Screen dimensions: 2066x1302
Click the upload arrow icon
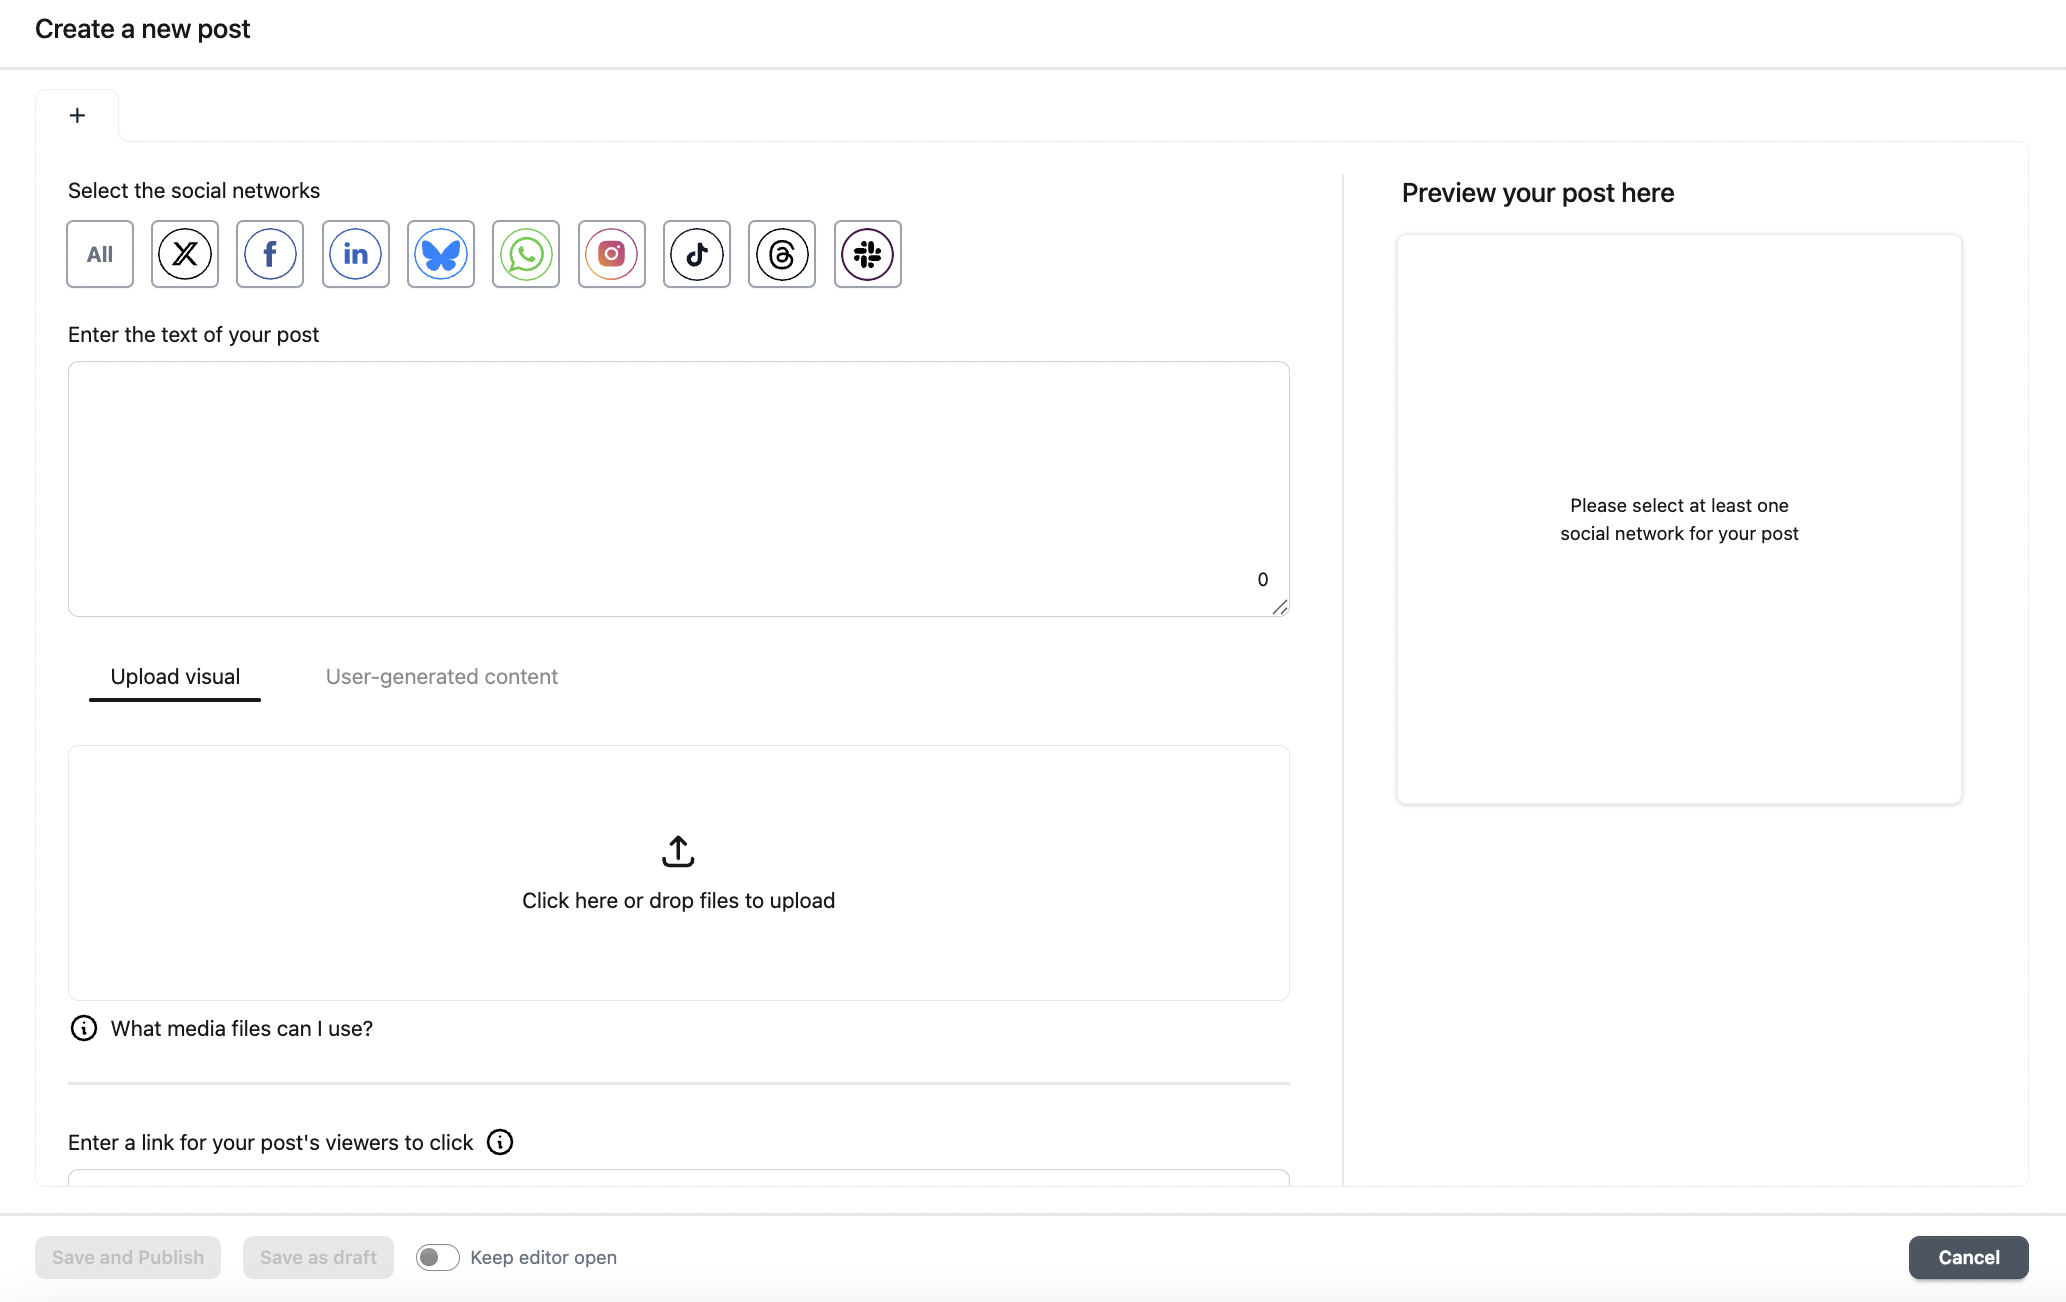coord(678,851)
